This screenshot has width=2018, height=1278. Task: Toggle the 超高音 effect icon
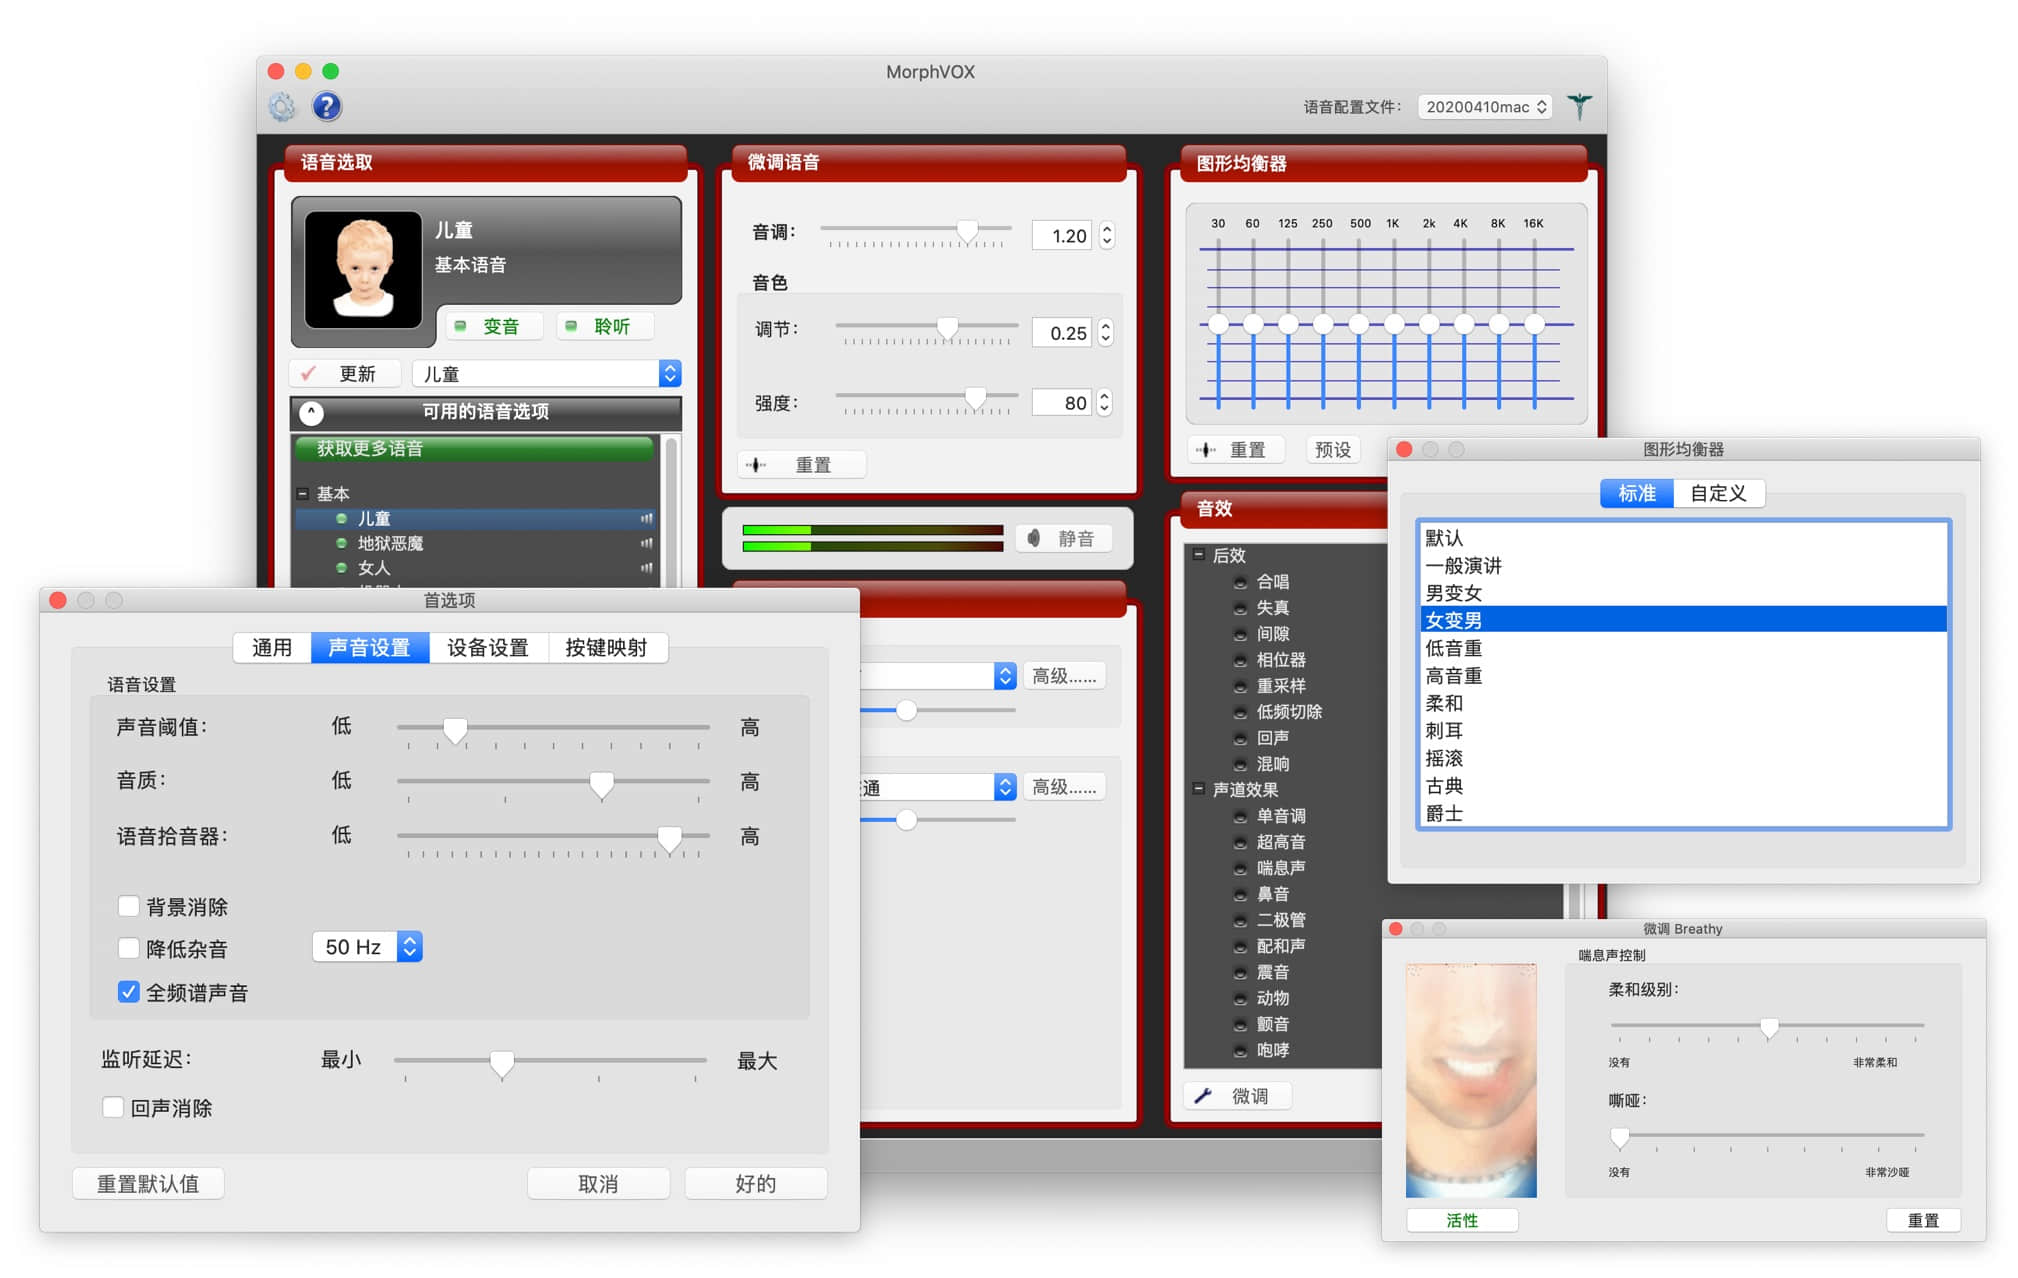1240,842
